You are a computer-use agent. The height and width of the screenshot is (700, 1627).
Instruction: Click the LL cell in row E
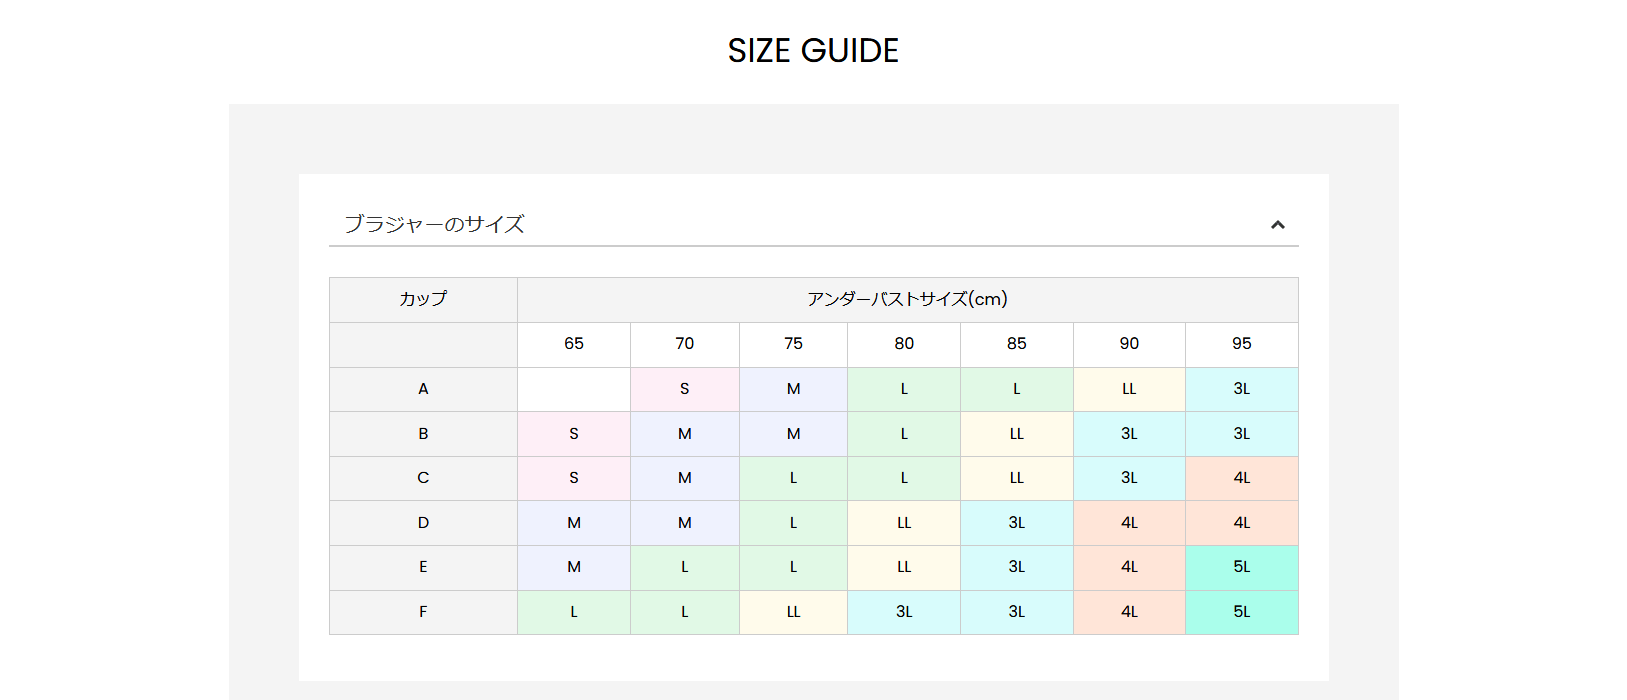[904, 567]
